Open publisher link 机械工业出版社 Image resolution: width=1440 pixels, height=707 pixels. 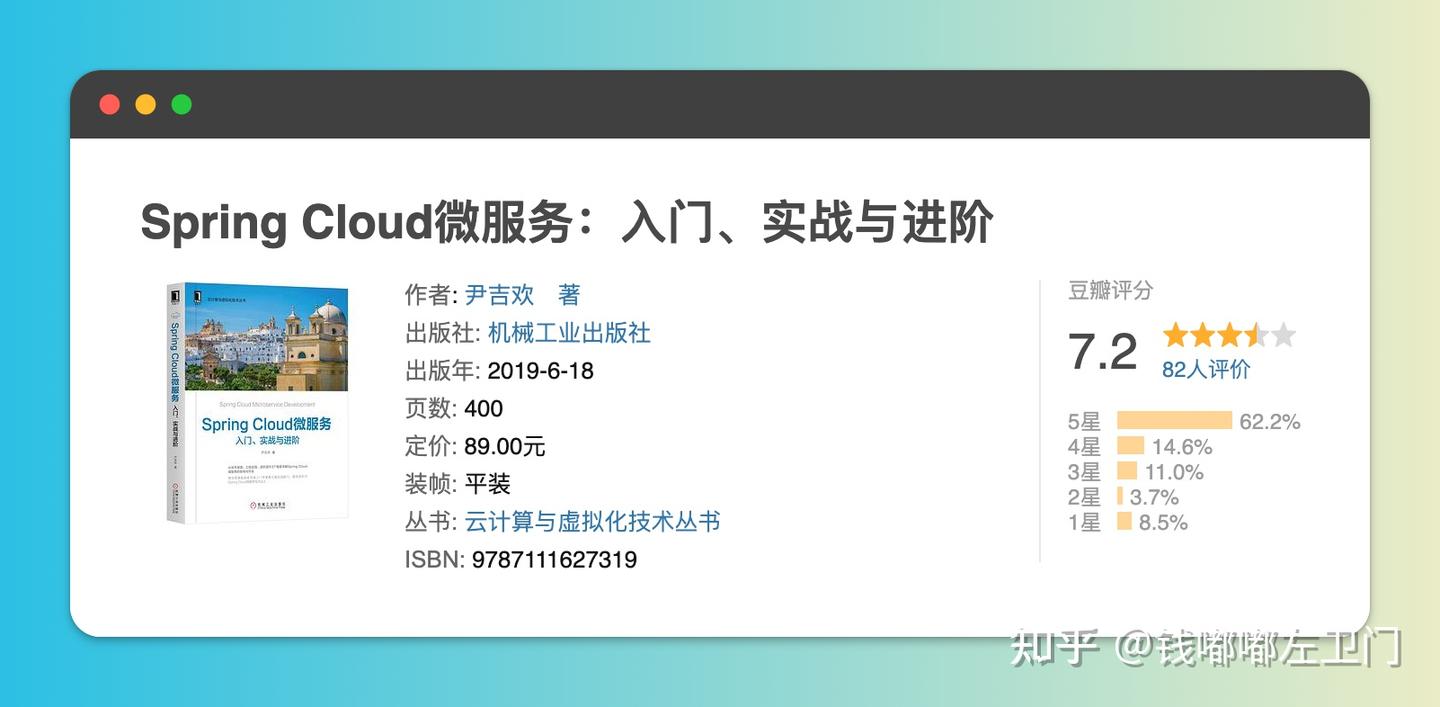pos(569,332)
